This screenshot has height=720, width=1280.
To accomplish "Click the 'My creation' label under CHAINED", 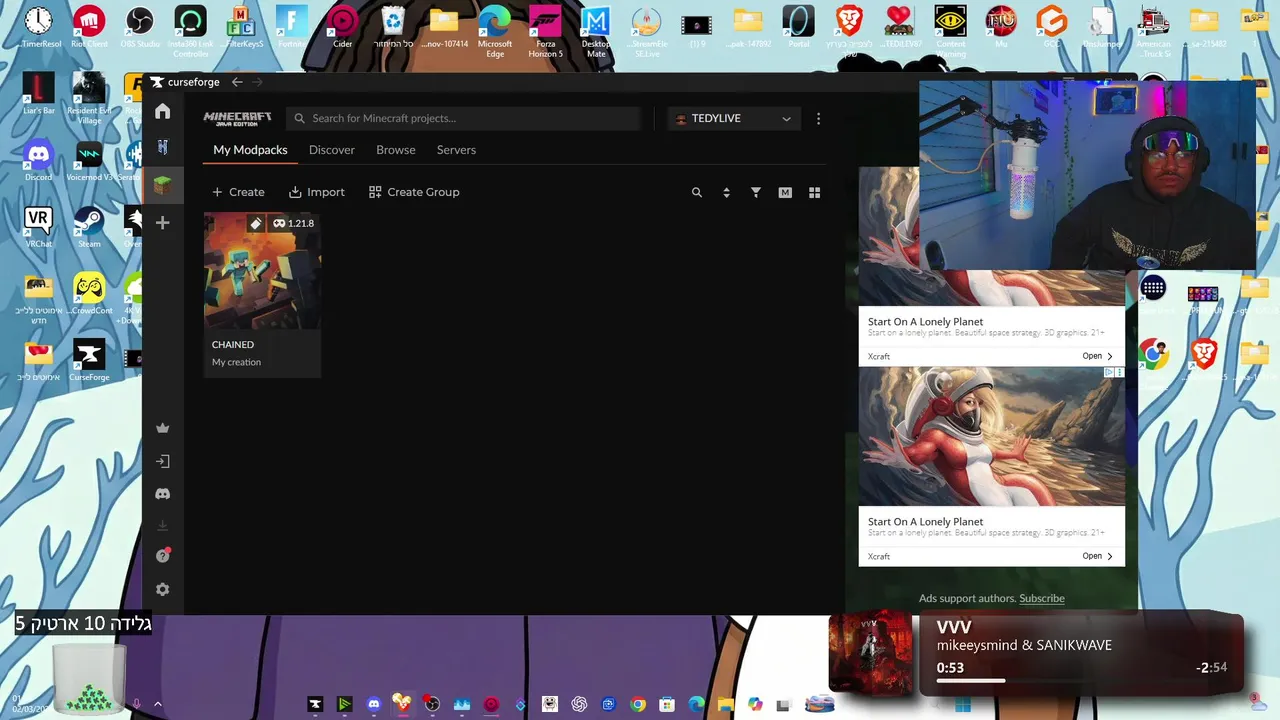I will click(x=236, y=362).
